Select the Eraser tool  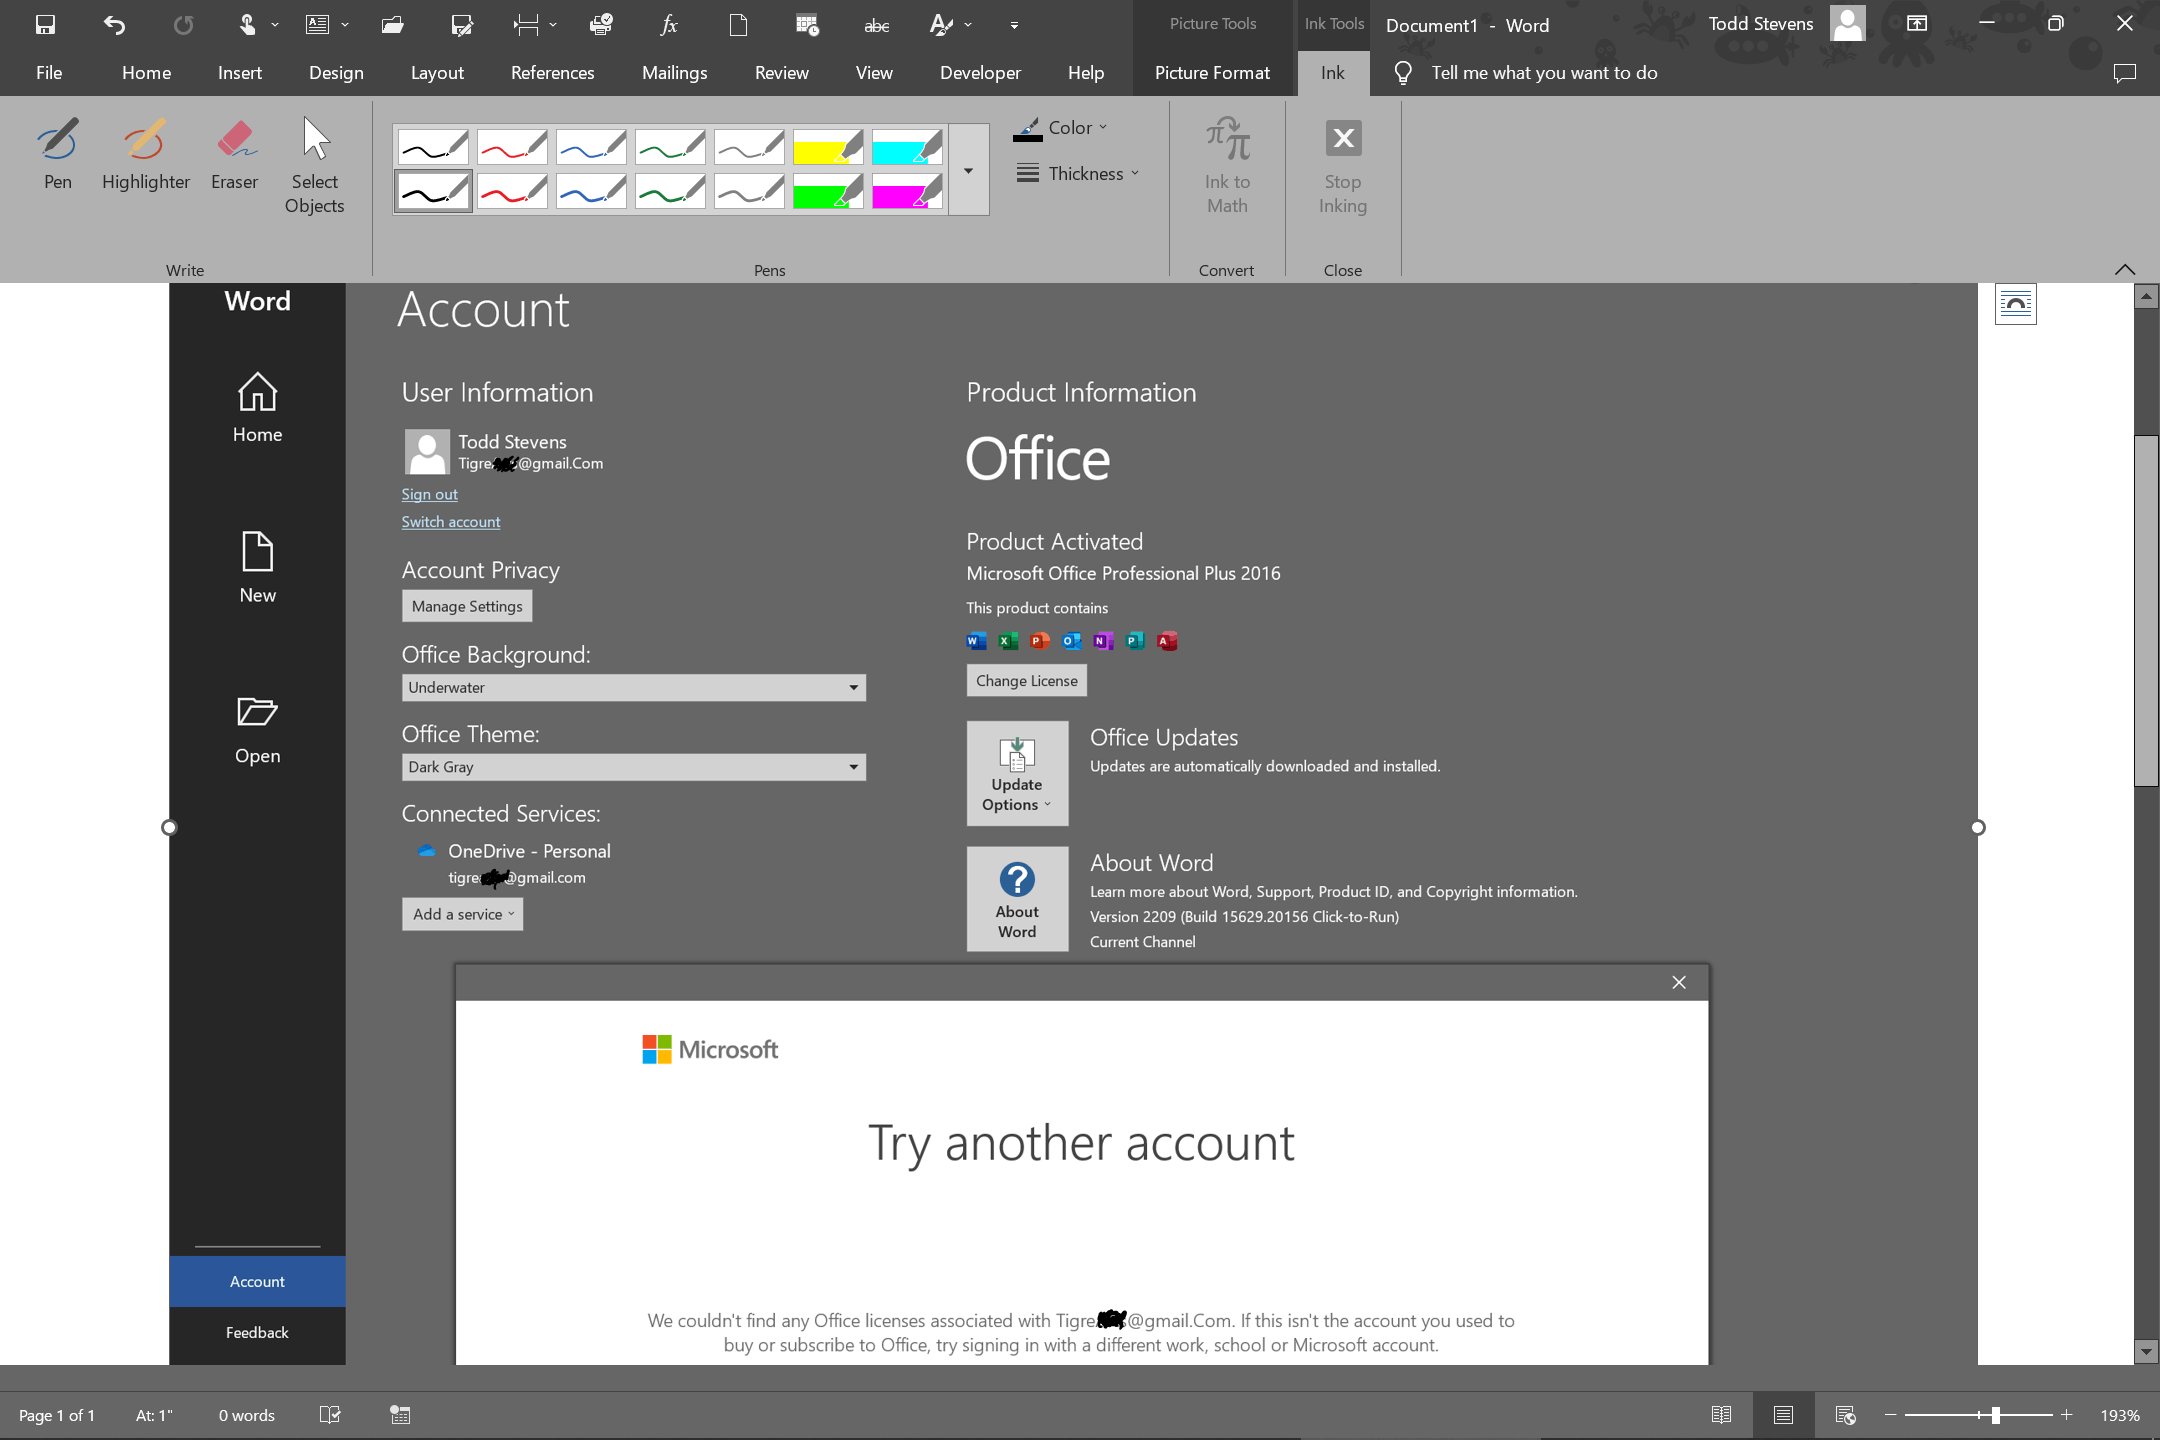click(x=235, y=161)
